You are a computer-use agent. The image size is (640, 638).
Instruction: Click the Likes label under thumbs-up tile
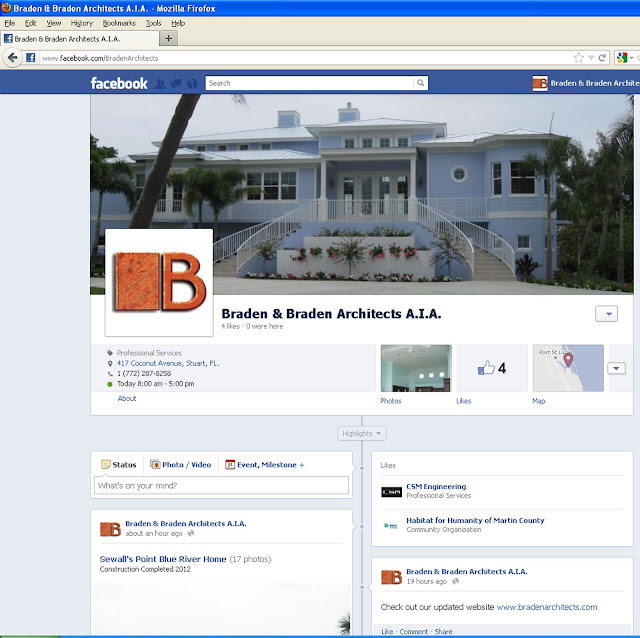(x=464, y=401)
